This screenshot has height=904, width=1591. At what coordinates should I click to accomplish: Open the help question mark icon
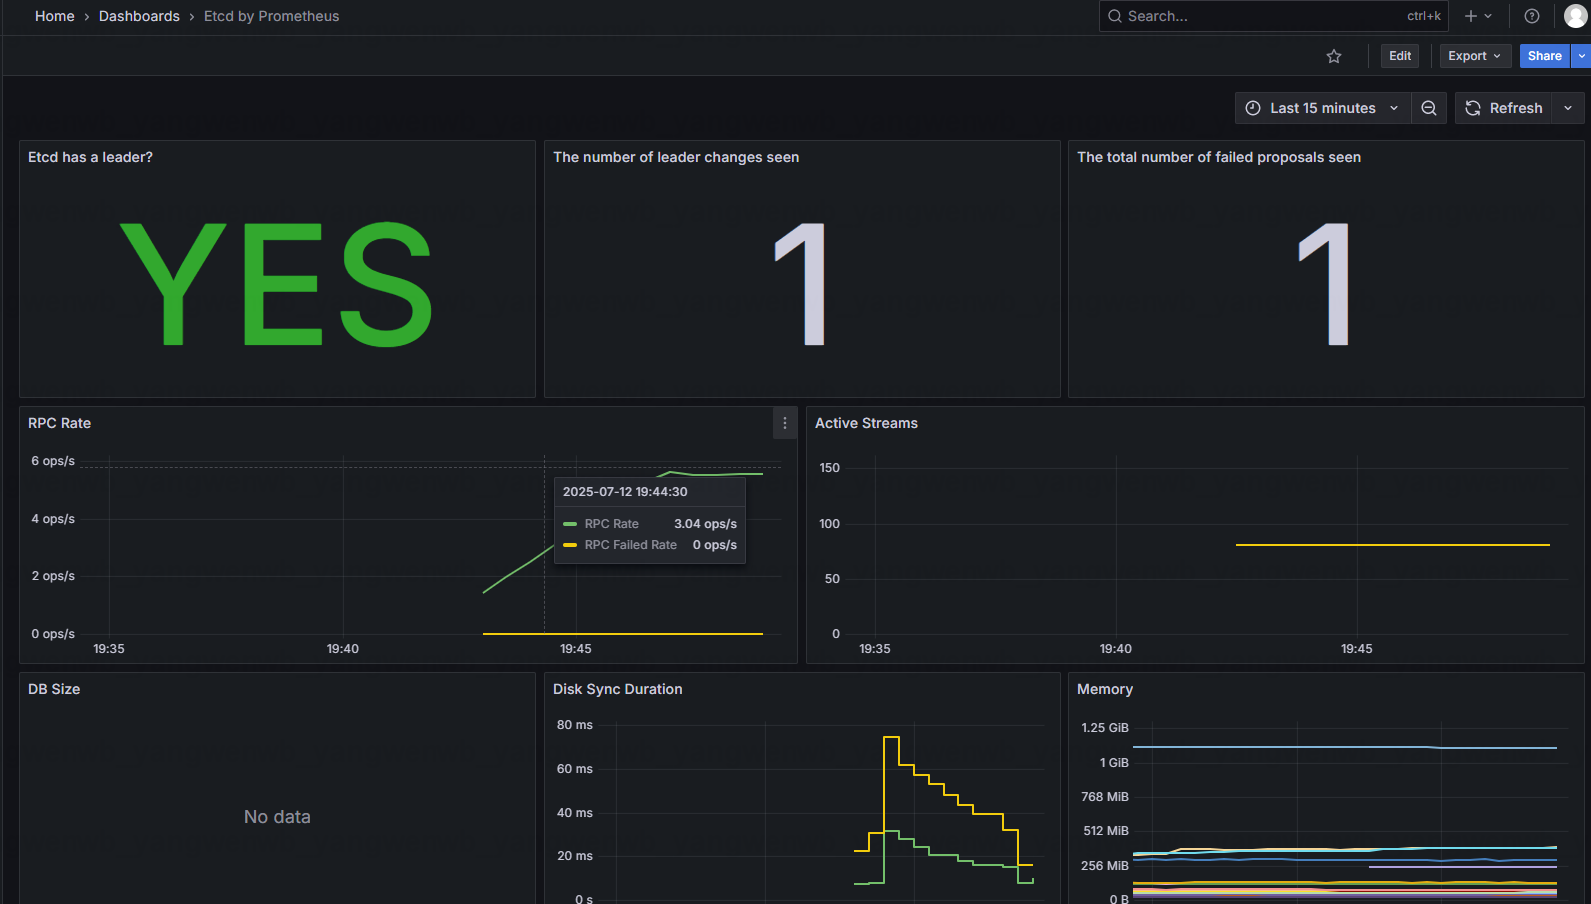(1531, 16)
